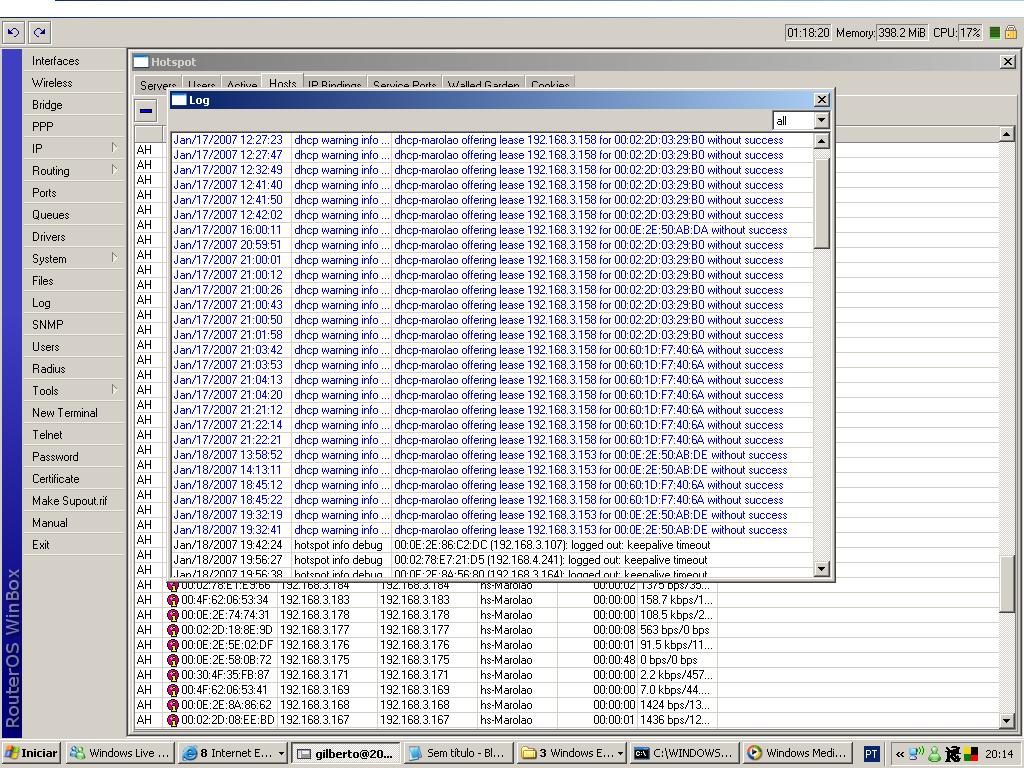Click Log window scrollbar thumb
The height and width of the screenshot is (768, 1024).
point(822,202)
